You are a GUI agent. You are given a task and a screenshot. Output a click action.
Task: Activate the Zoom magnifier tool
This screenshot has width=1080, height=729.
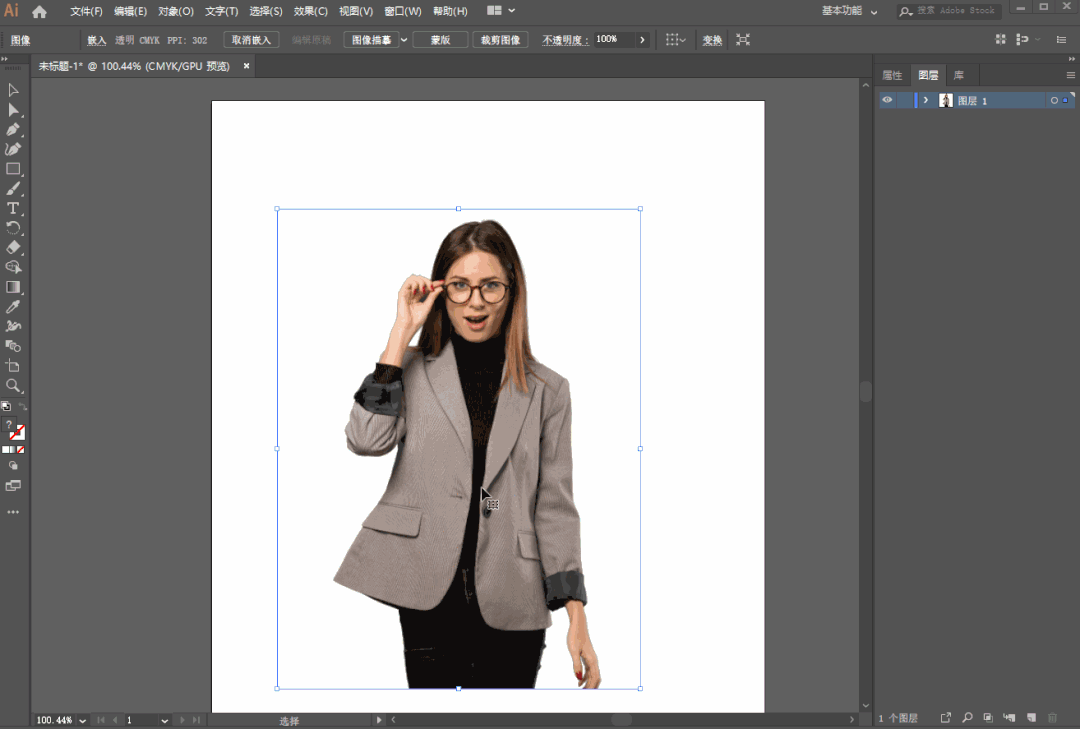(13, 385)
